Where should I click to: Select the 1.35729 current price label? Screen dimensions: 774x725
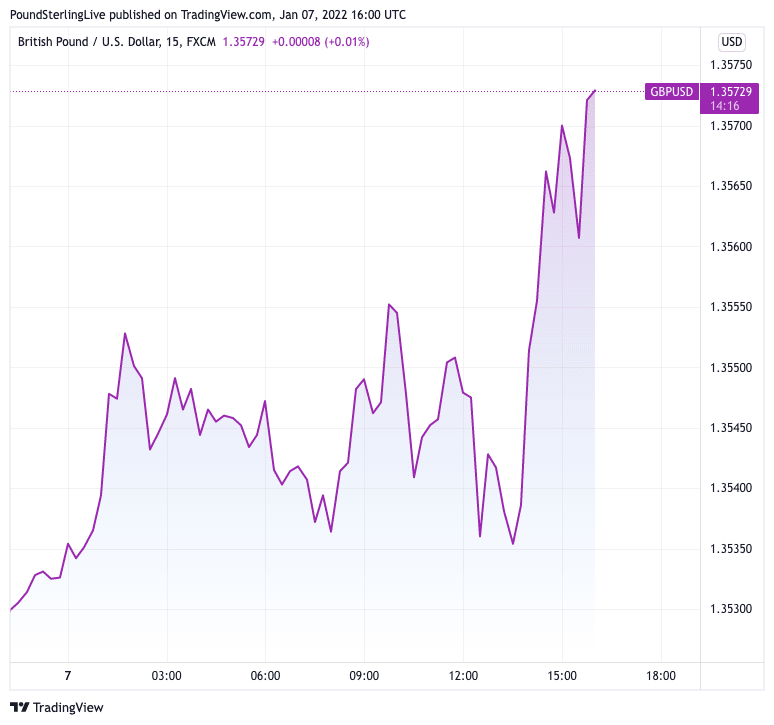[x=730, y=91]
